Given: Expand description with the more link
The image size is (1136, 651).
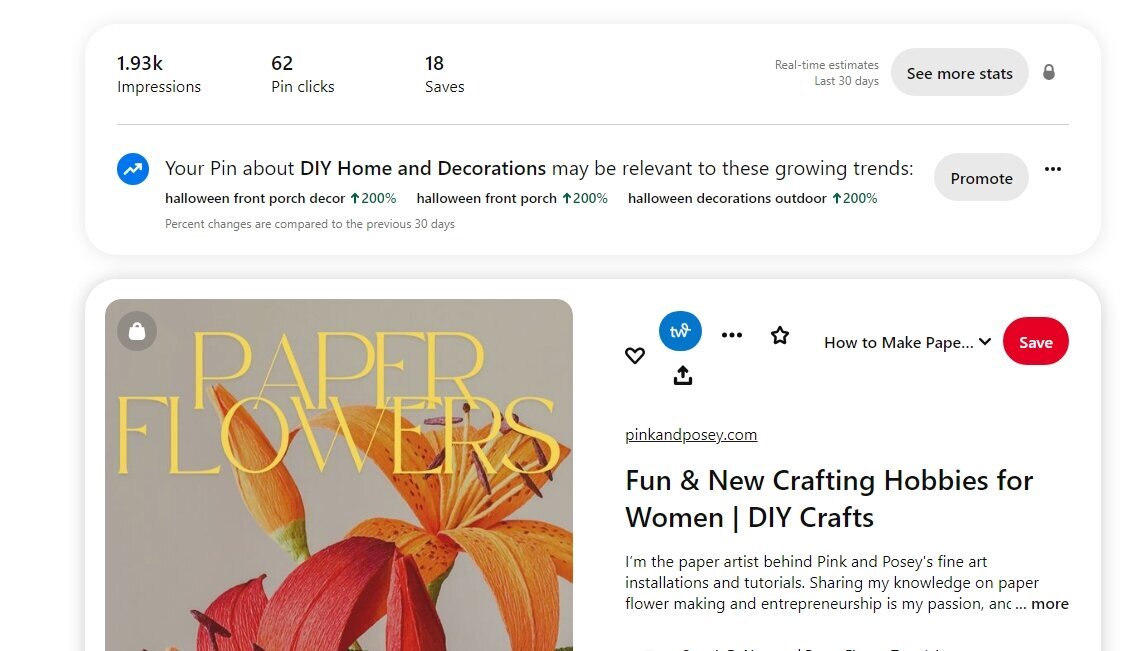Looking at the screenshot, I should [1049, 604].
